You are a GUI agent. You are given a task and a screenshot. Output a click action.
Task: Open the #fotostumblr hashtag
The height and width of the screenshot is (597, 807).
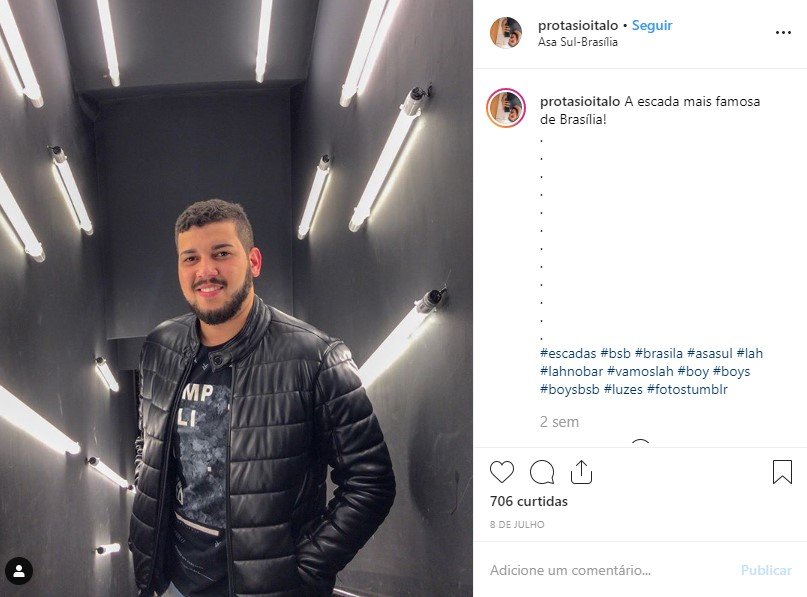[x=687, y=390]
